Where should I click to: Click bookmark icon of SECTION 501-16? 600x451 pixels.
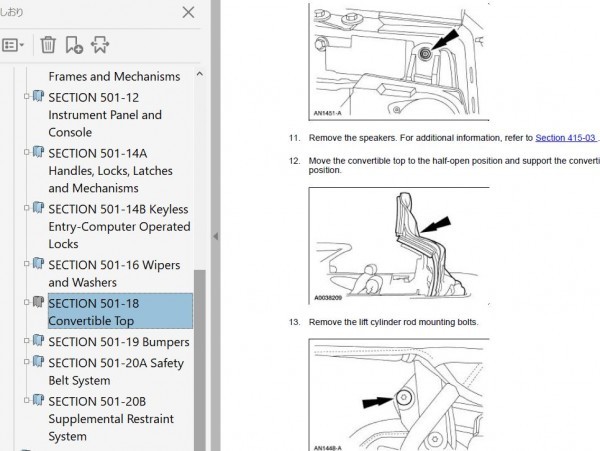tap(38, 263)
